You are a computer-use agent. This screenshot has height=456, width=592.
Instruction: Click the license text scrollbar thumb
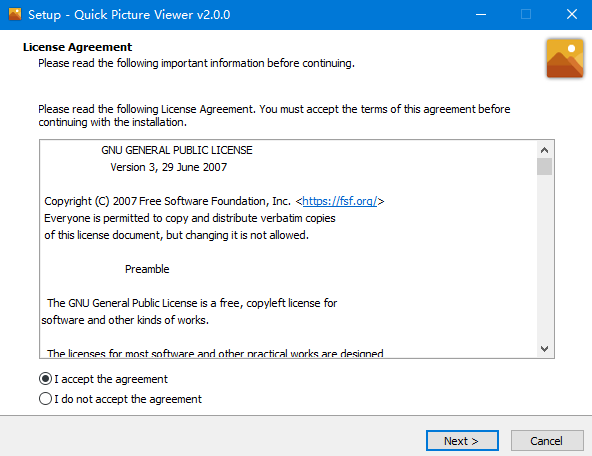(x=544, y=166)
